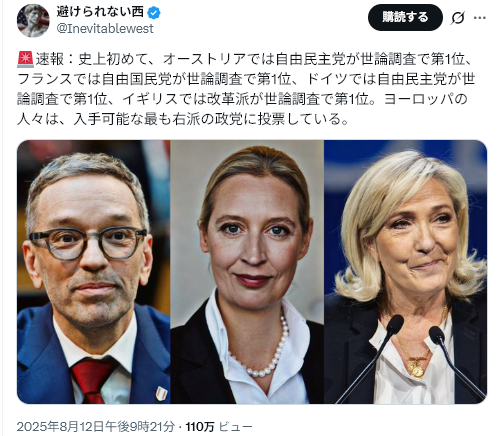Click the pearl necklace in middle photo
This screenshot has width=498, height=436.
point(263,347)
